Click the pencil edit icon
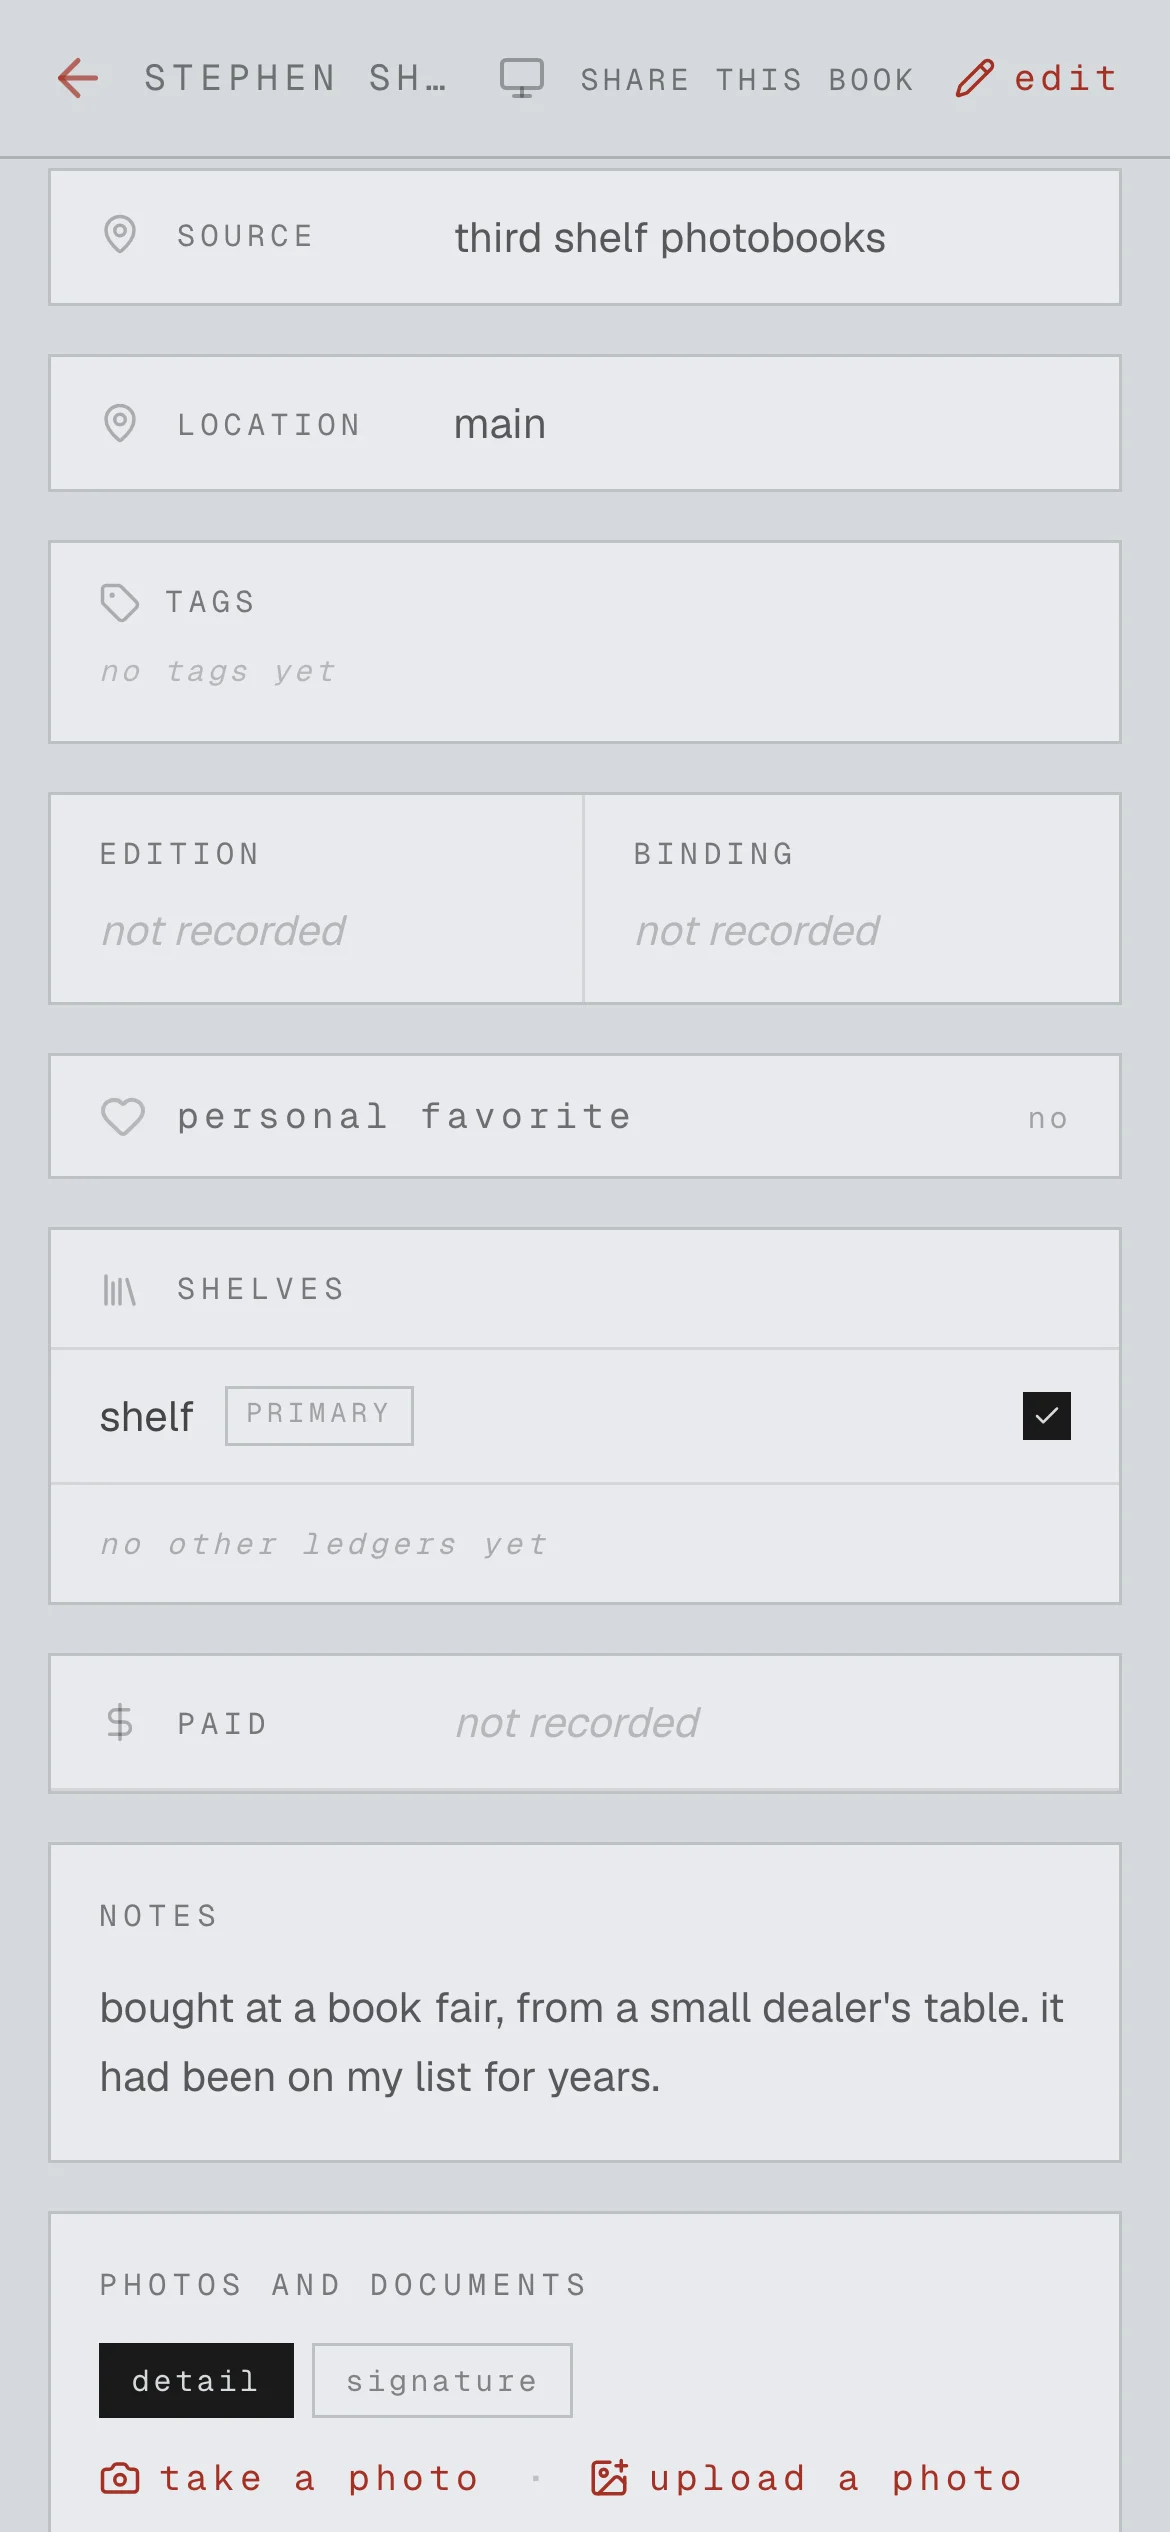The width and height of the screenshot is (1170, 2532). pyautogui.click(x=974, y=78)
